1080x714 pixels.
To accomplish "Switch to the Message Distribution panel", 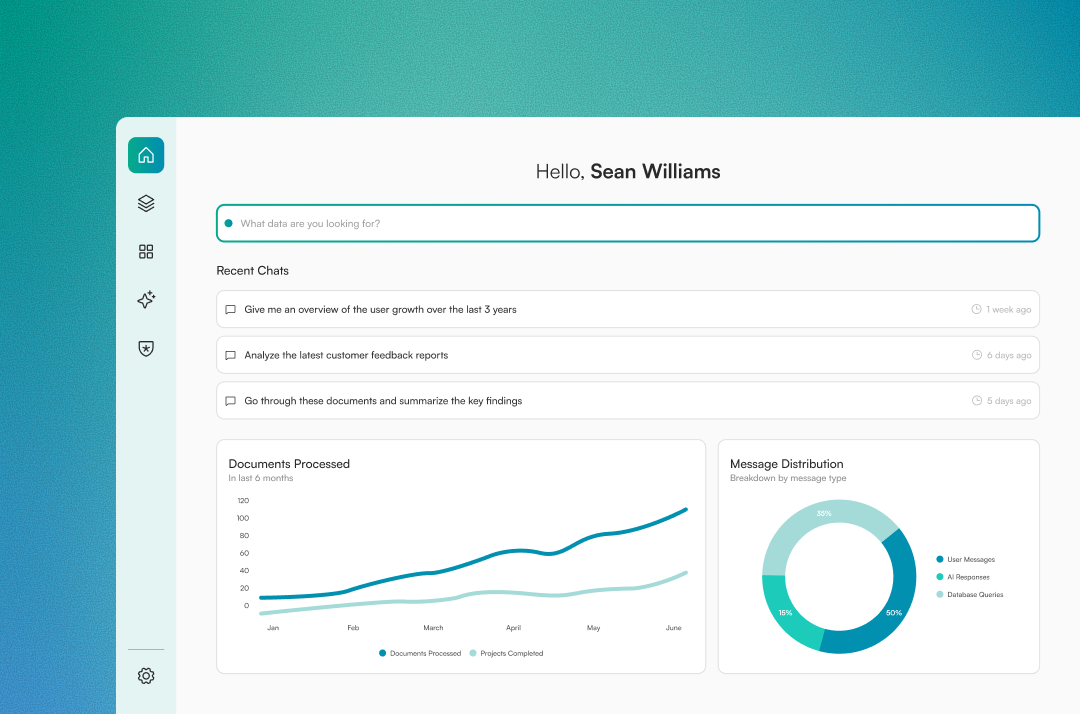I will tap(786, 463).
